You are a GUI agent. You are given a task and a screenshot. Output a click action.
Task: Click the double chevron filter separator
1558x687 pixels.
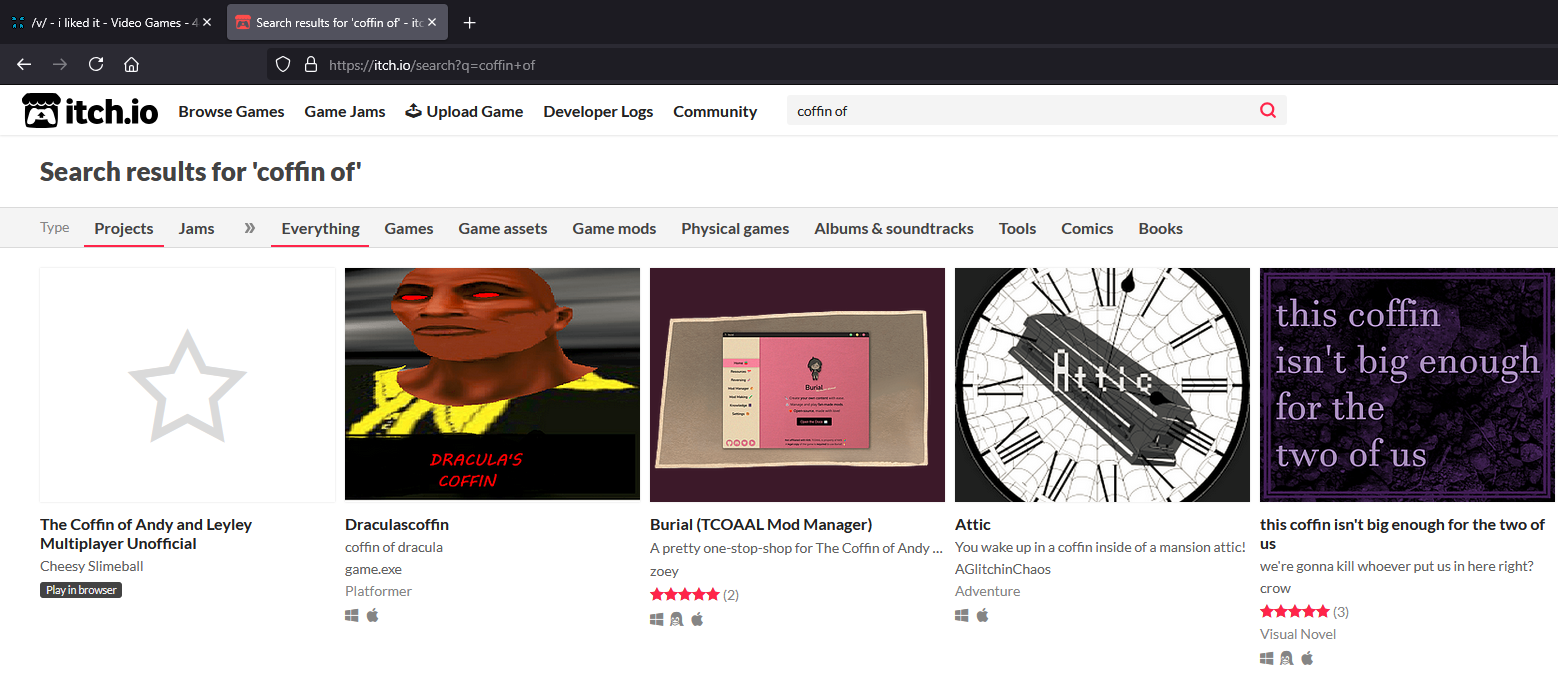click(x=250, y=228)
